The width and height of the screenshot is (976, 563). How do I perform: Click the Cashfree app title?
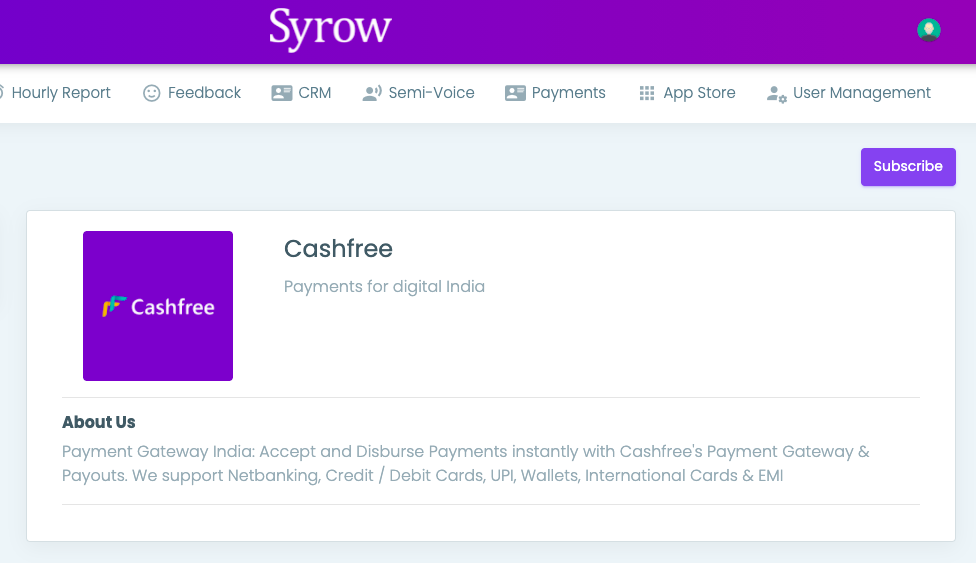click(338, 249)
